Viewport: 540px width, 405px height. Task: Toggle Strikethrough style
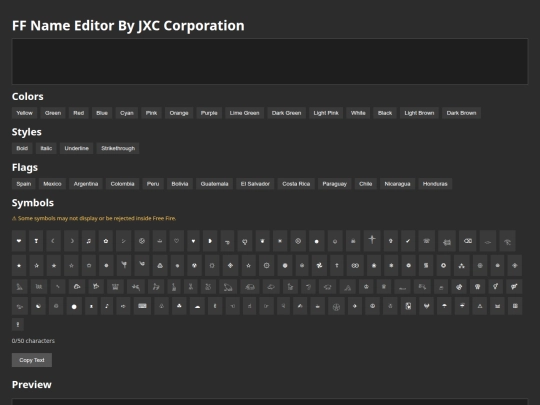tap(118, 148)
